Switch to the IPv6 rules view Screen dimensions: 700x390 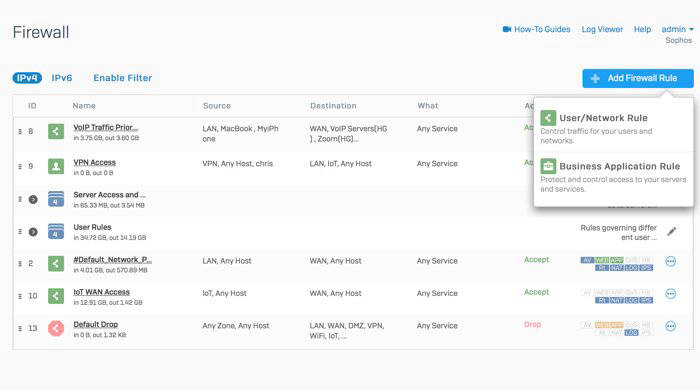coord(62,78)
